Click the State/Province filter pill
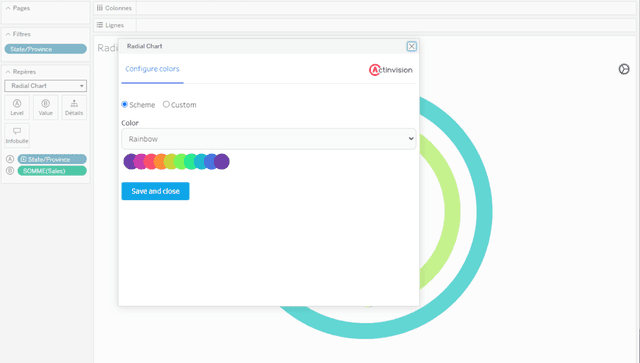Screen dimensions: 640x363 (46, 49)
